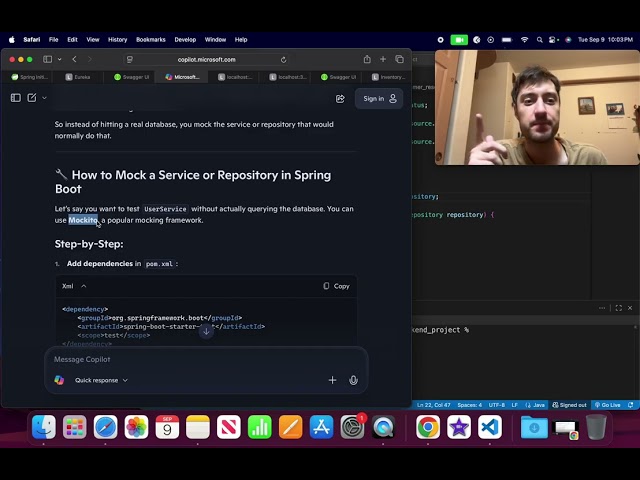Maximize the VS Code terminal panel
The width and height of the screenshot is (640, 480).
(x=619, y=308)
